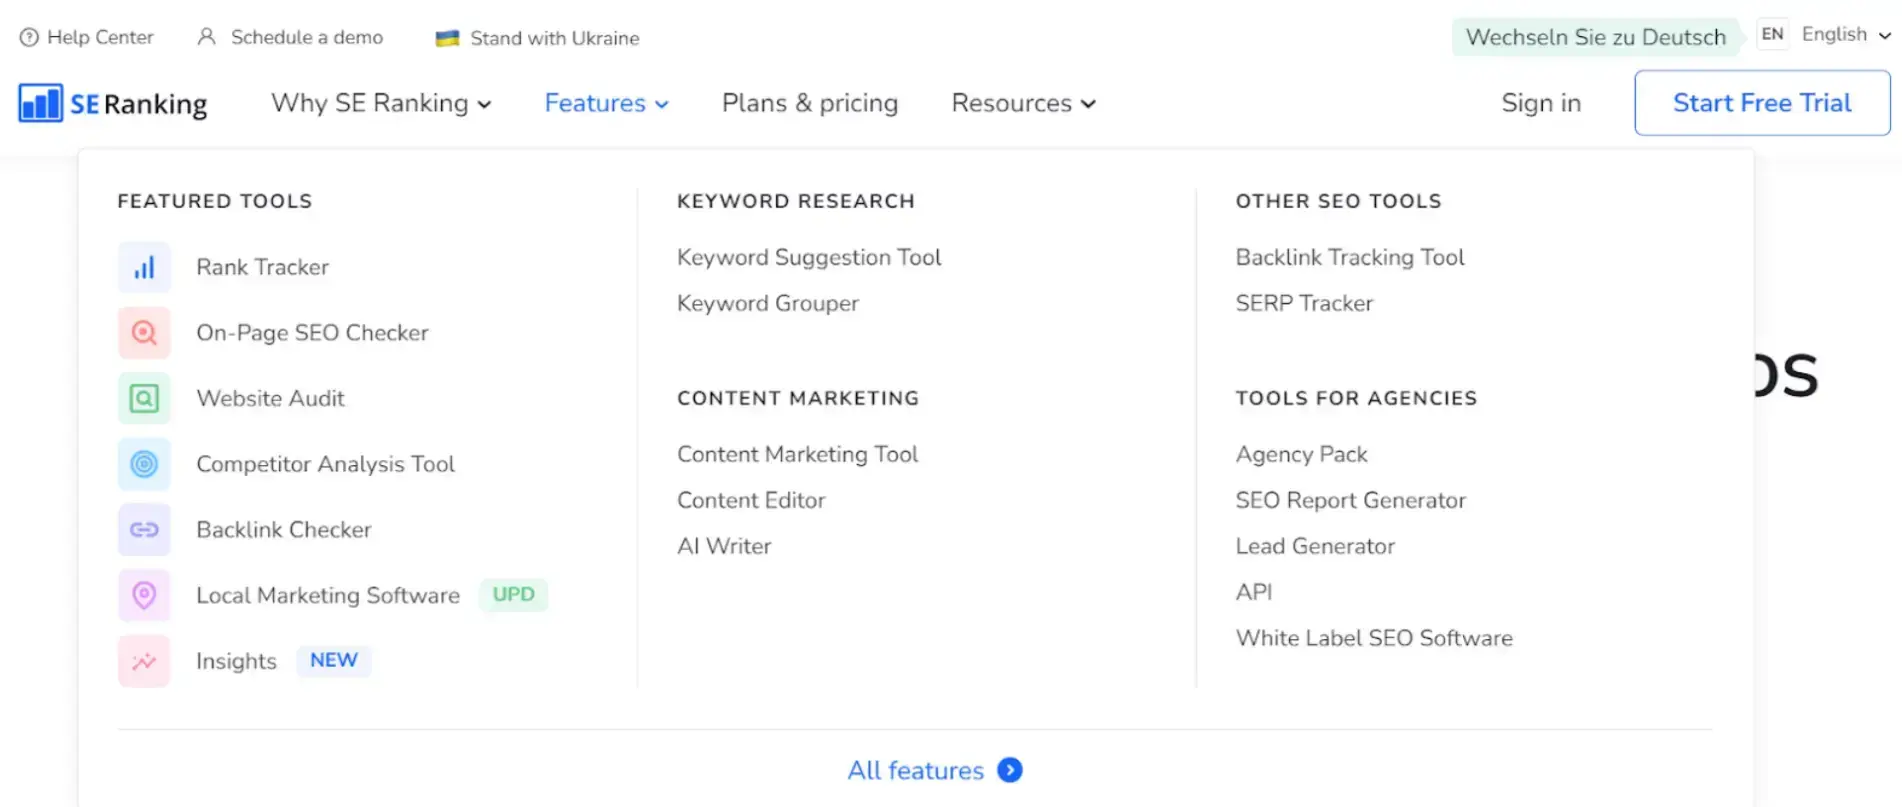Expand the Why SE Ranking menu
This screenshot has height=807, width=1902.
(x=380, y=103)
